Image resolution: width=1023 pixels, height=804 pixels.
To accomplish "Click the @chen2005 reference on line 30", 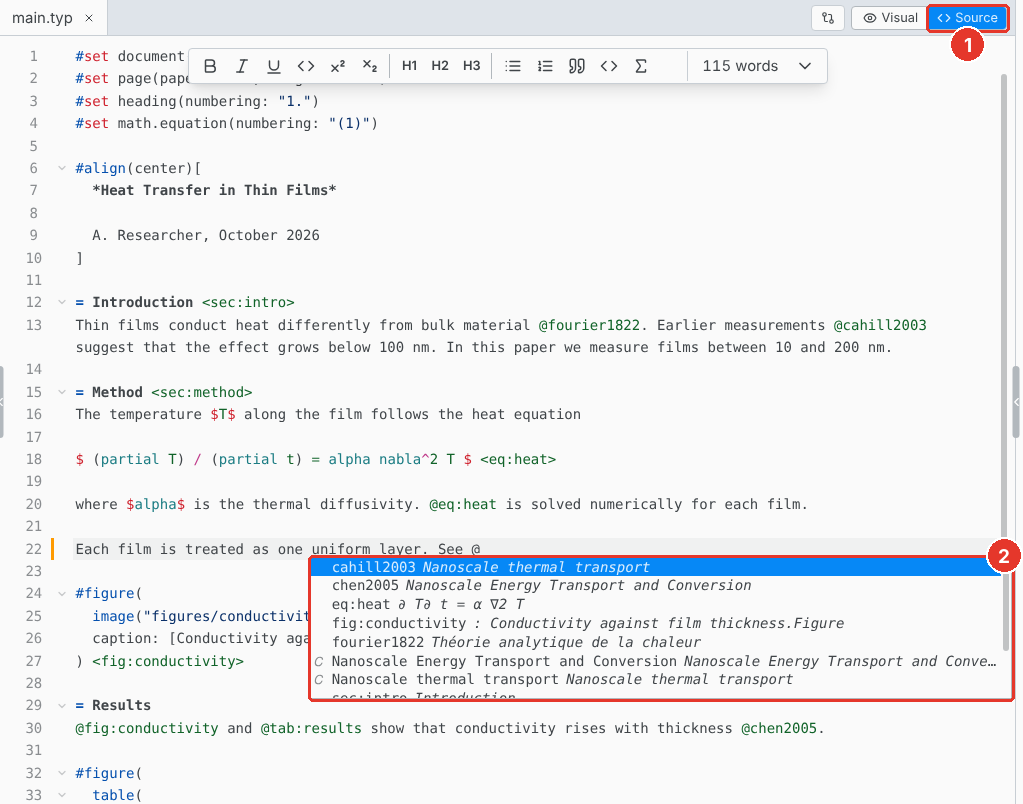I will (779, 728).
